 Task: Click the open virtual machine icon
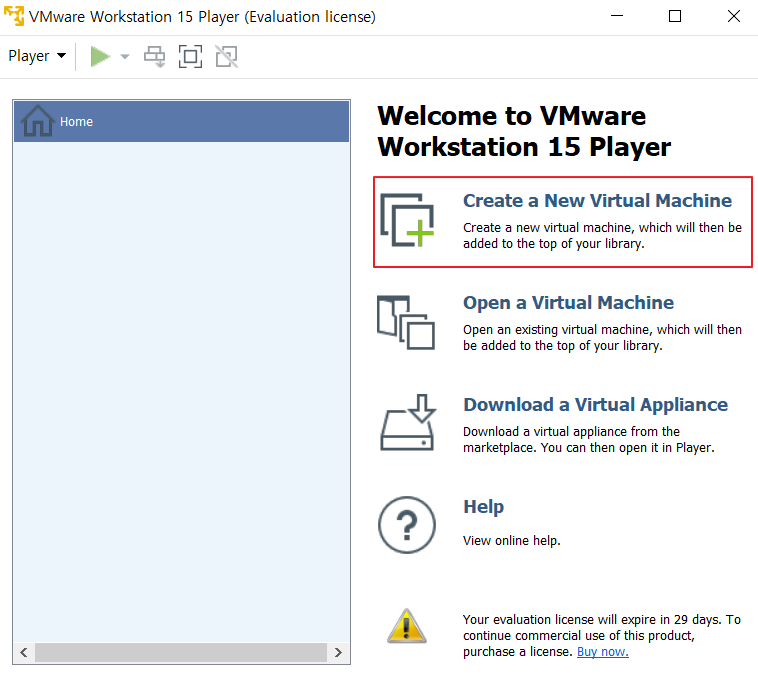click(x=406, y=322)
